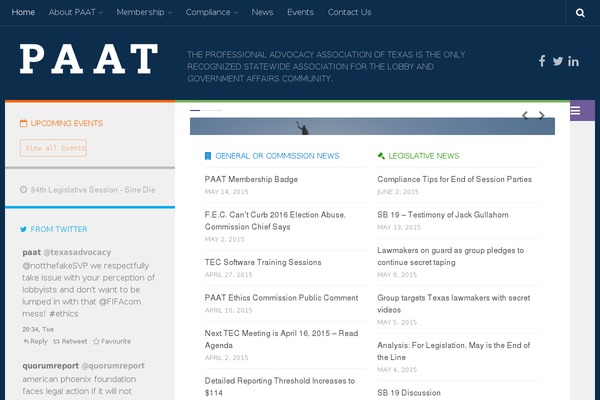Open SB 19 – Testimony of Jack Gullahorn
This screenshot has width=600, height=400.
click(x=443, y=215)
